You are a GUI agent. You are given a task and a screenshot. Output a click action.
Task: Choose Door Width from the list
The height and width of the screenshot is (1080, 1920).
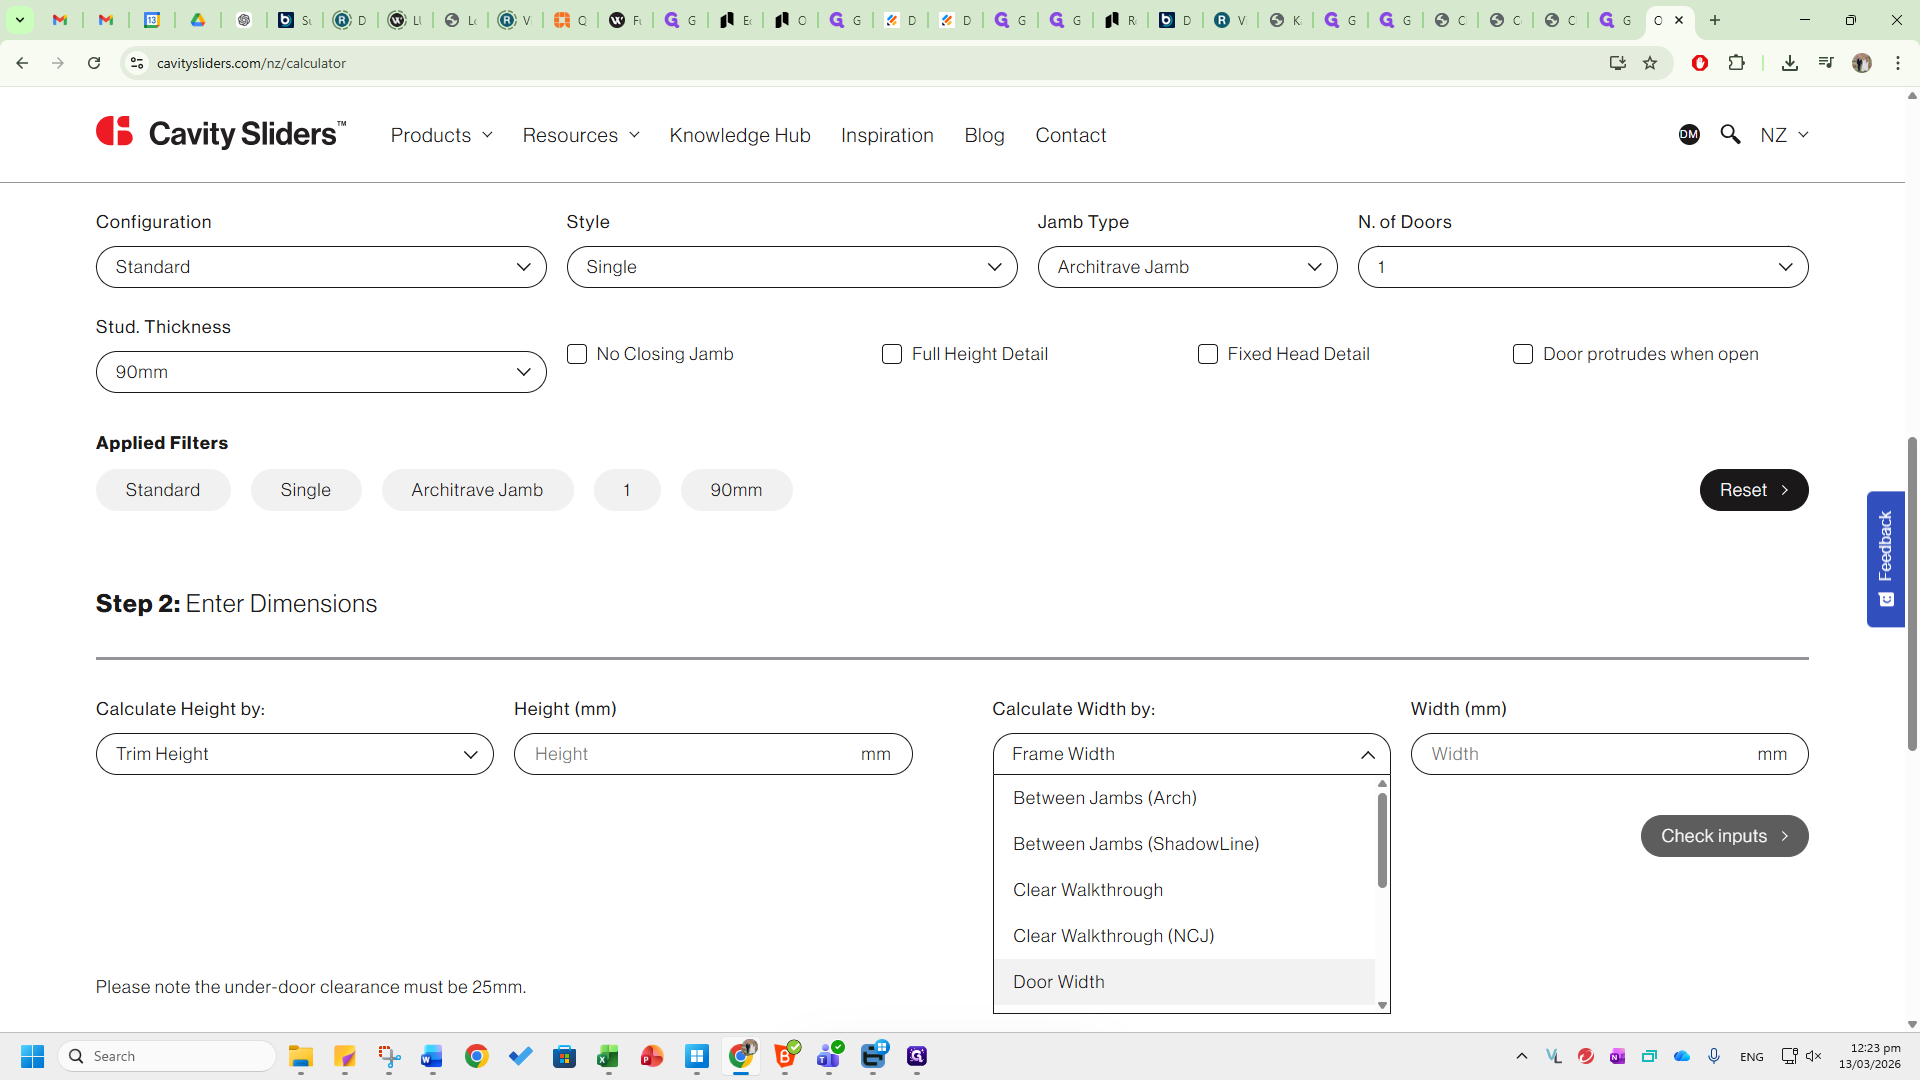click(x=1059, y=982)
